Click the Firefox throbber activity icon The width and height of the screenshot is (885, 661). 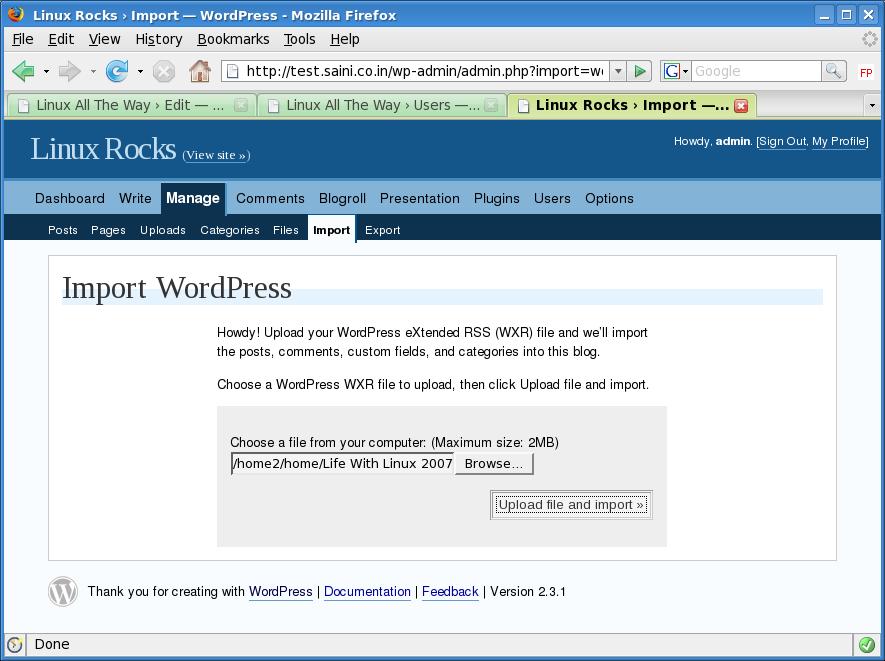click(x=870, y=39)
